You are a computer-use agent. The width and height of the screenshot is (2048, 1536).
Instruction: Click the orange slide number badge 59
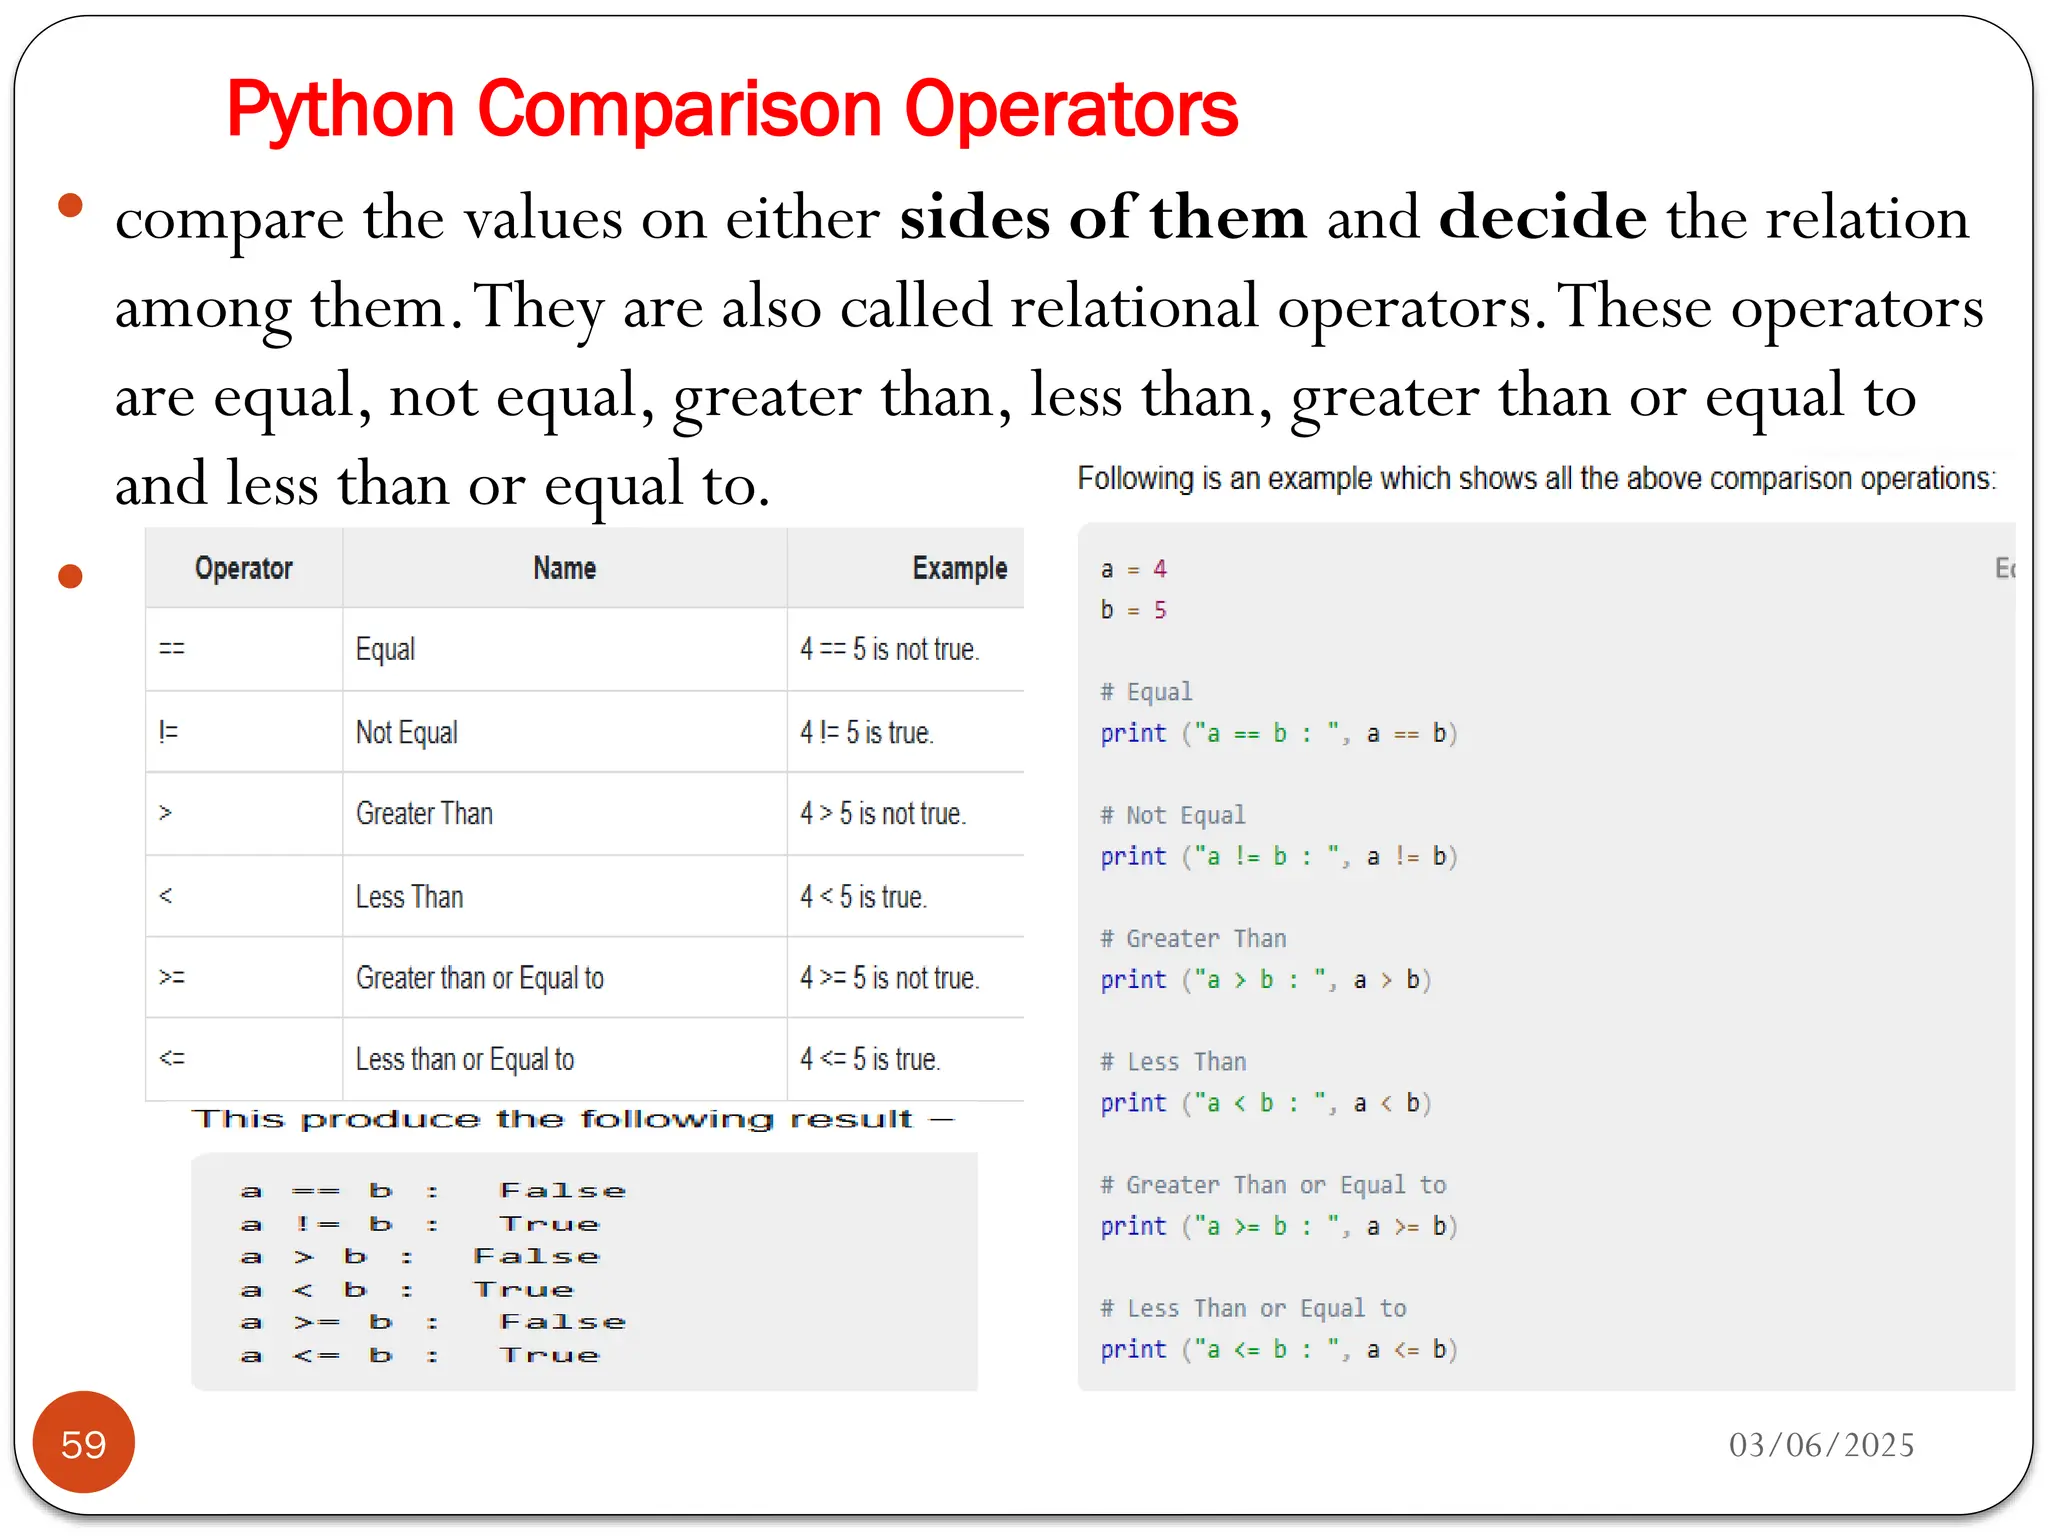pos(84,1443)
